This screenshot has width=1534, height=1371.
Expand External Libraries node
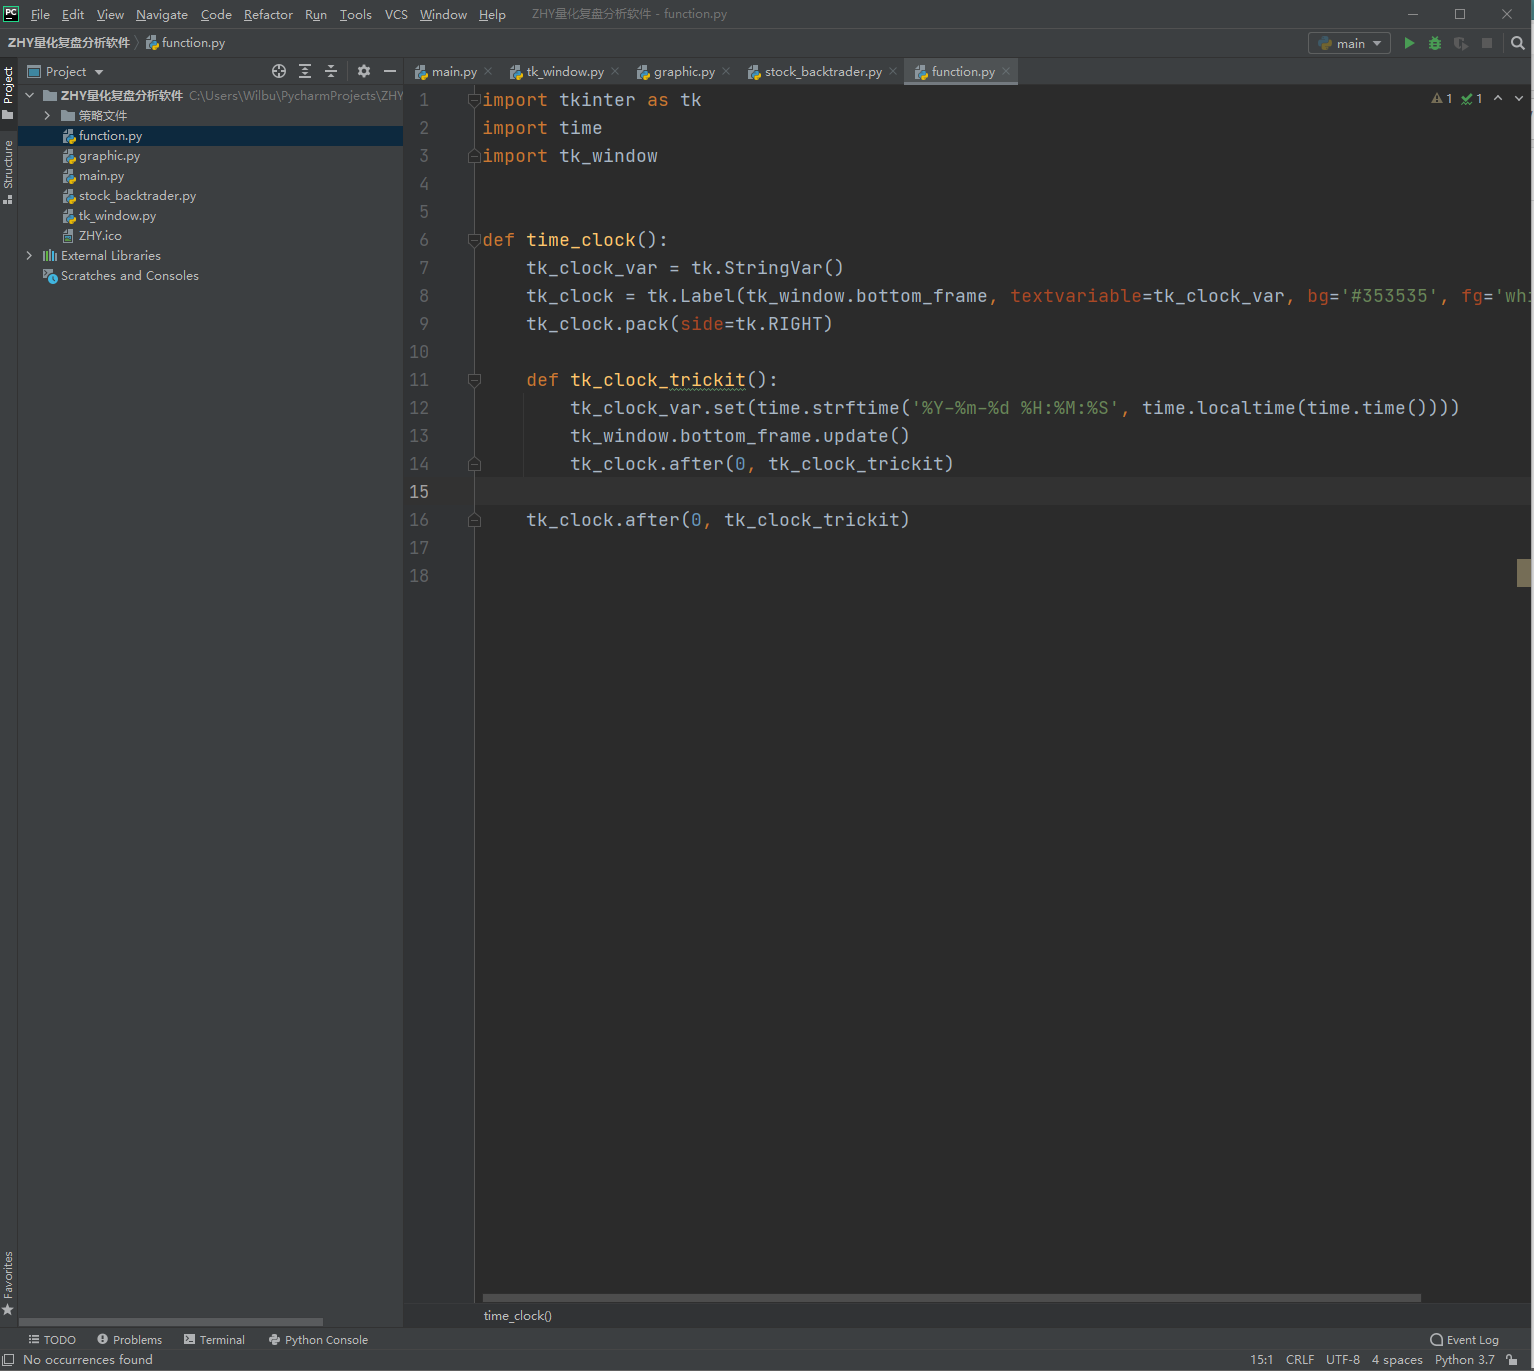click(29, 255)
